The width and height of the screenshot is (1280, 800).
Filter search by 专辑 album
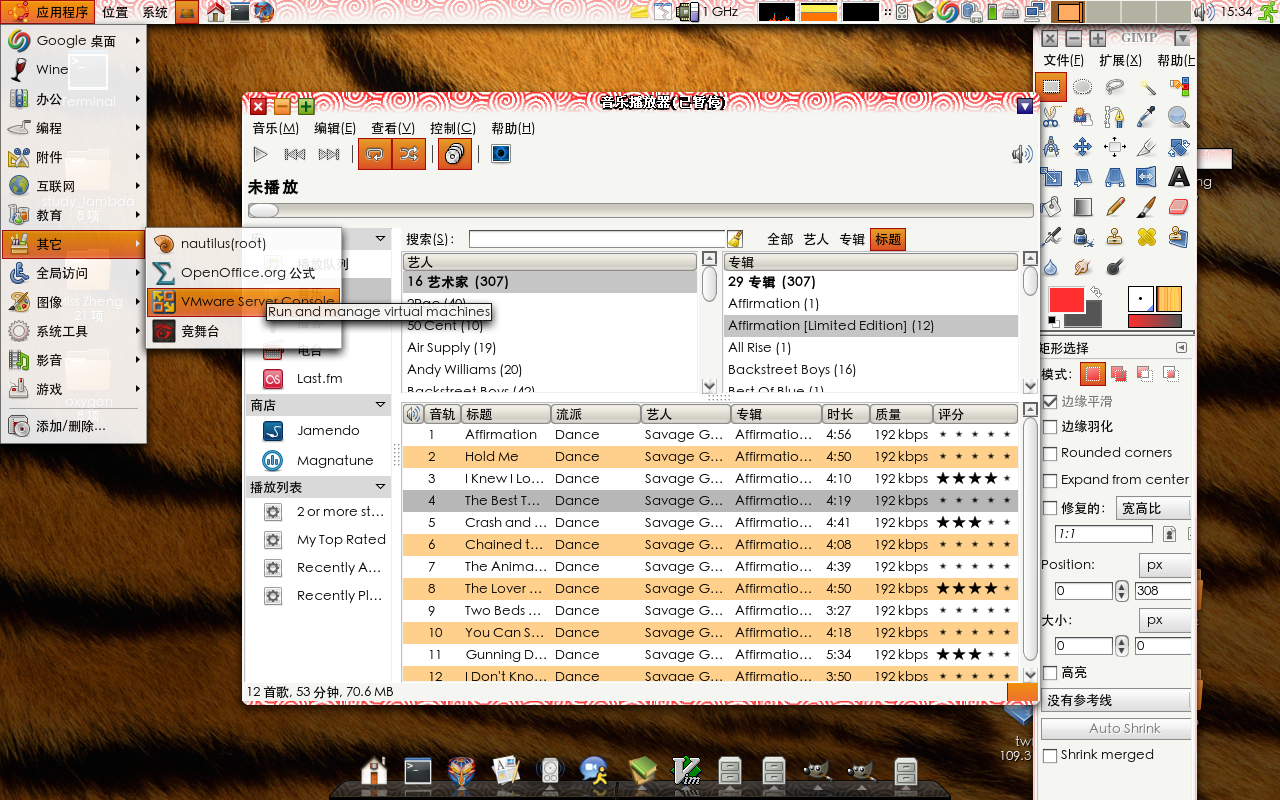(x=852, y=239)
